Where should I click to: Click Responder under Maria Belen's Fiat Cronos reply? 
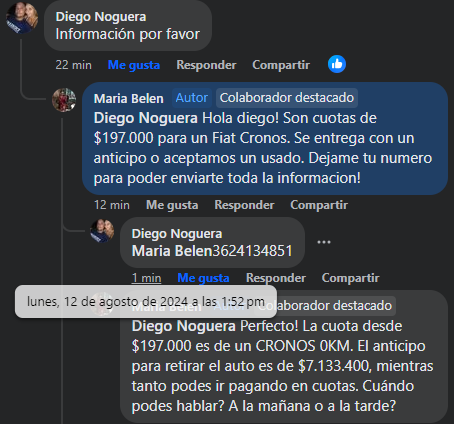point(244,205)
